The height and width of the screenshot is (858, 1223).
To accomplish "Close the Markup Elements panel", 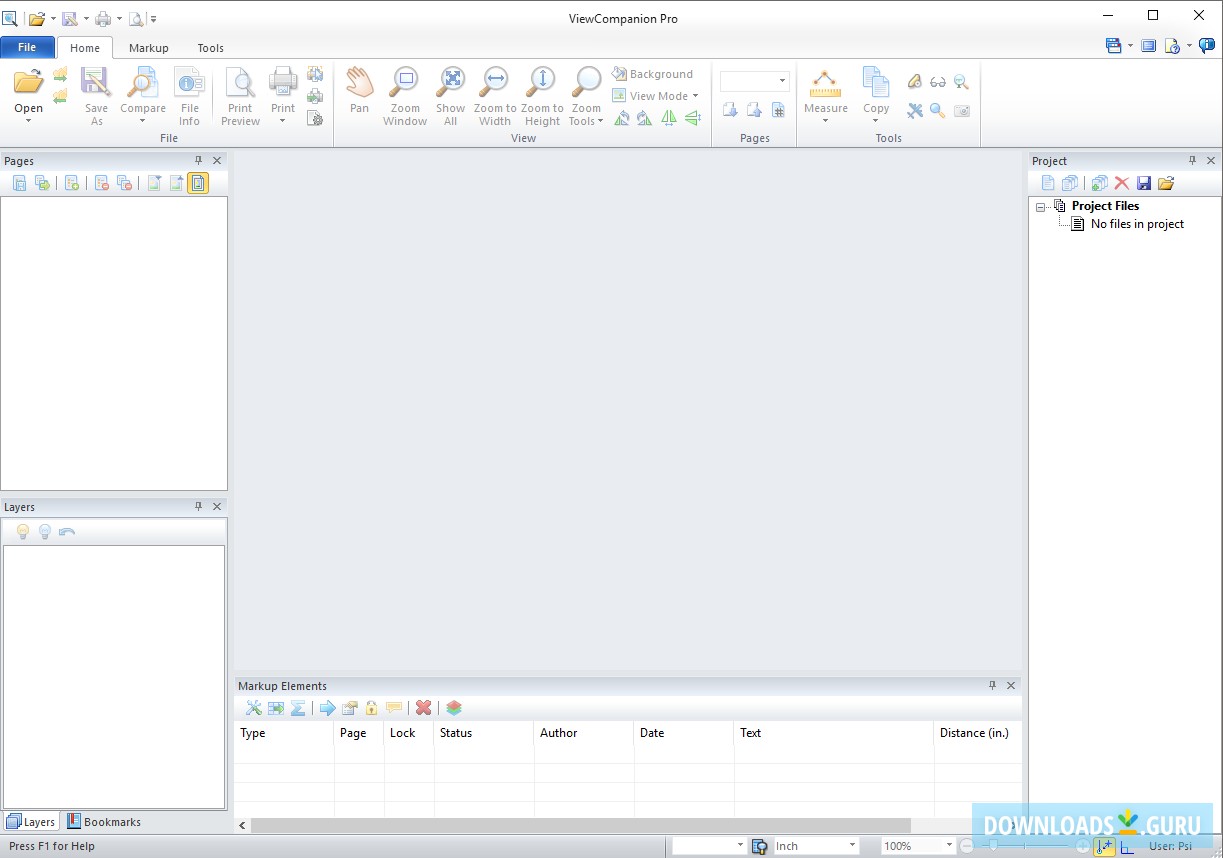I will [1011, 685].
